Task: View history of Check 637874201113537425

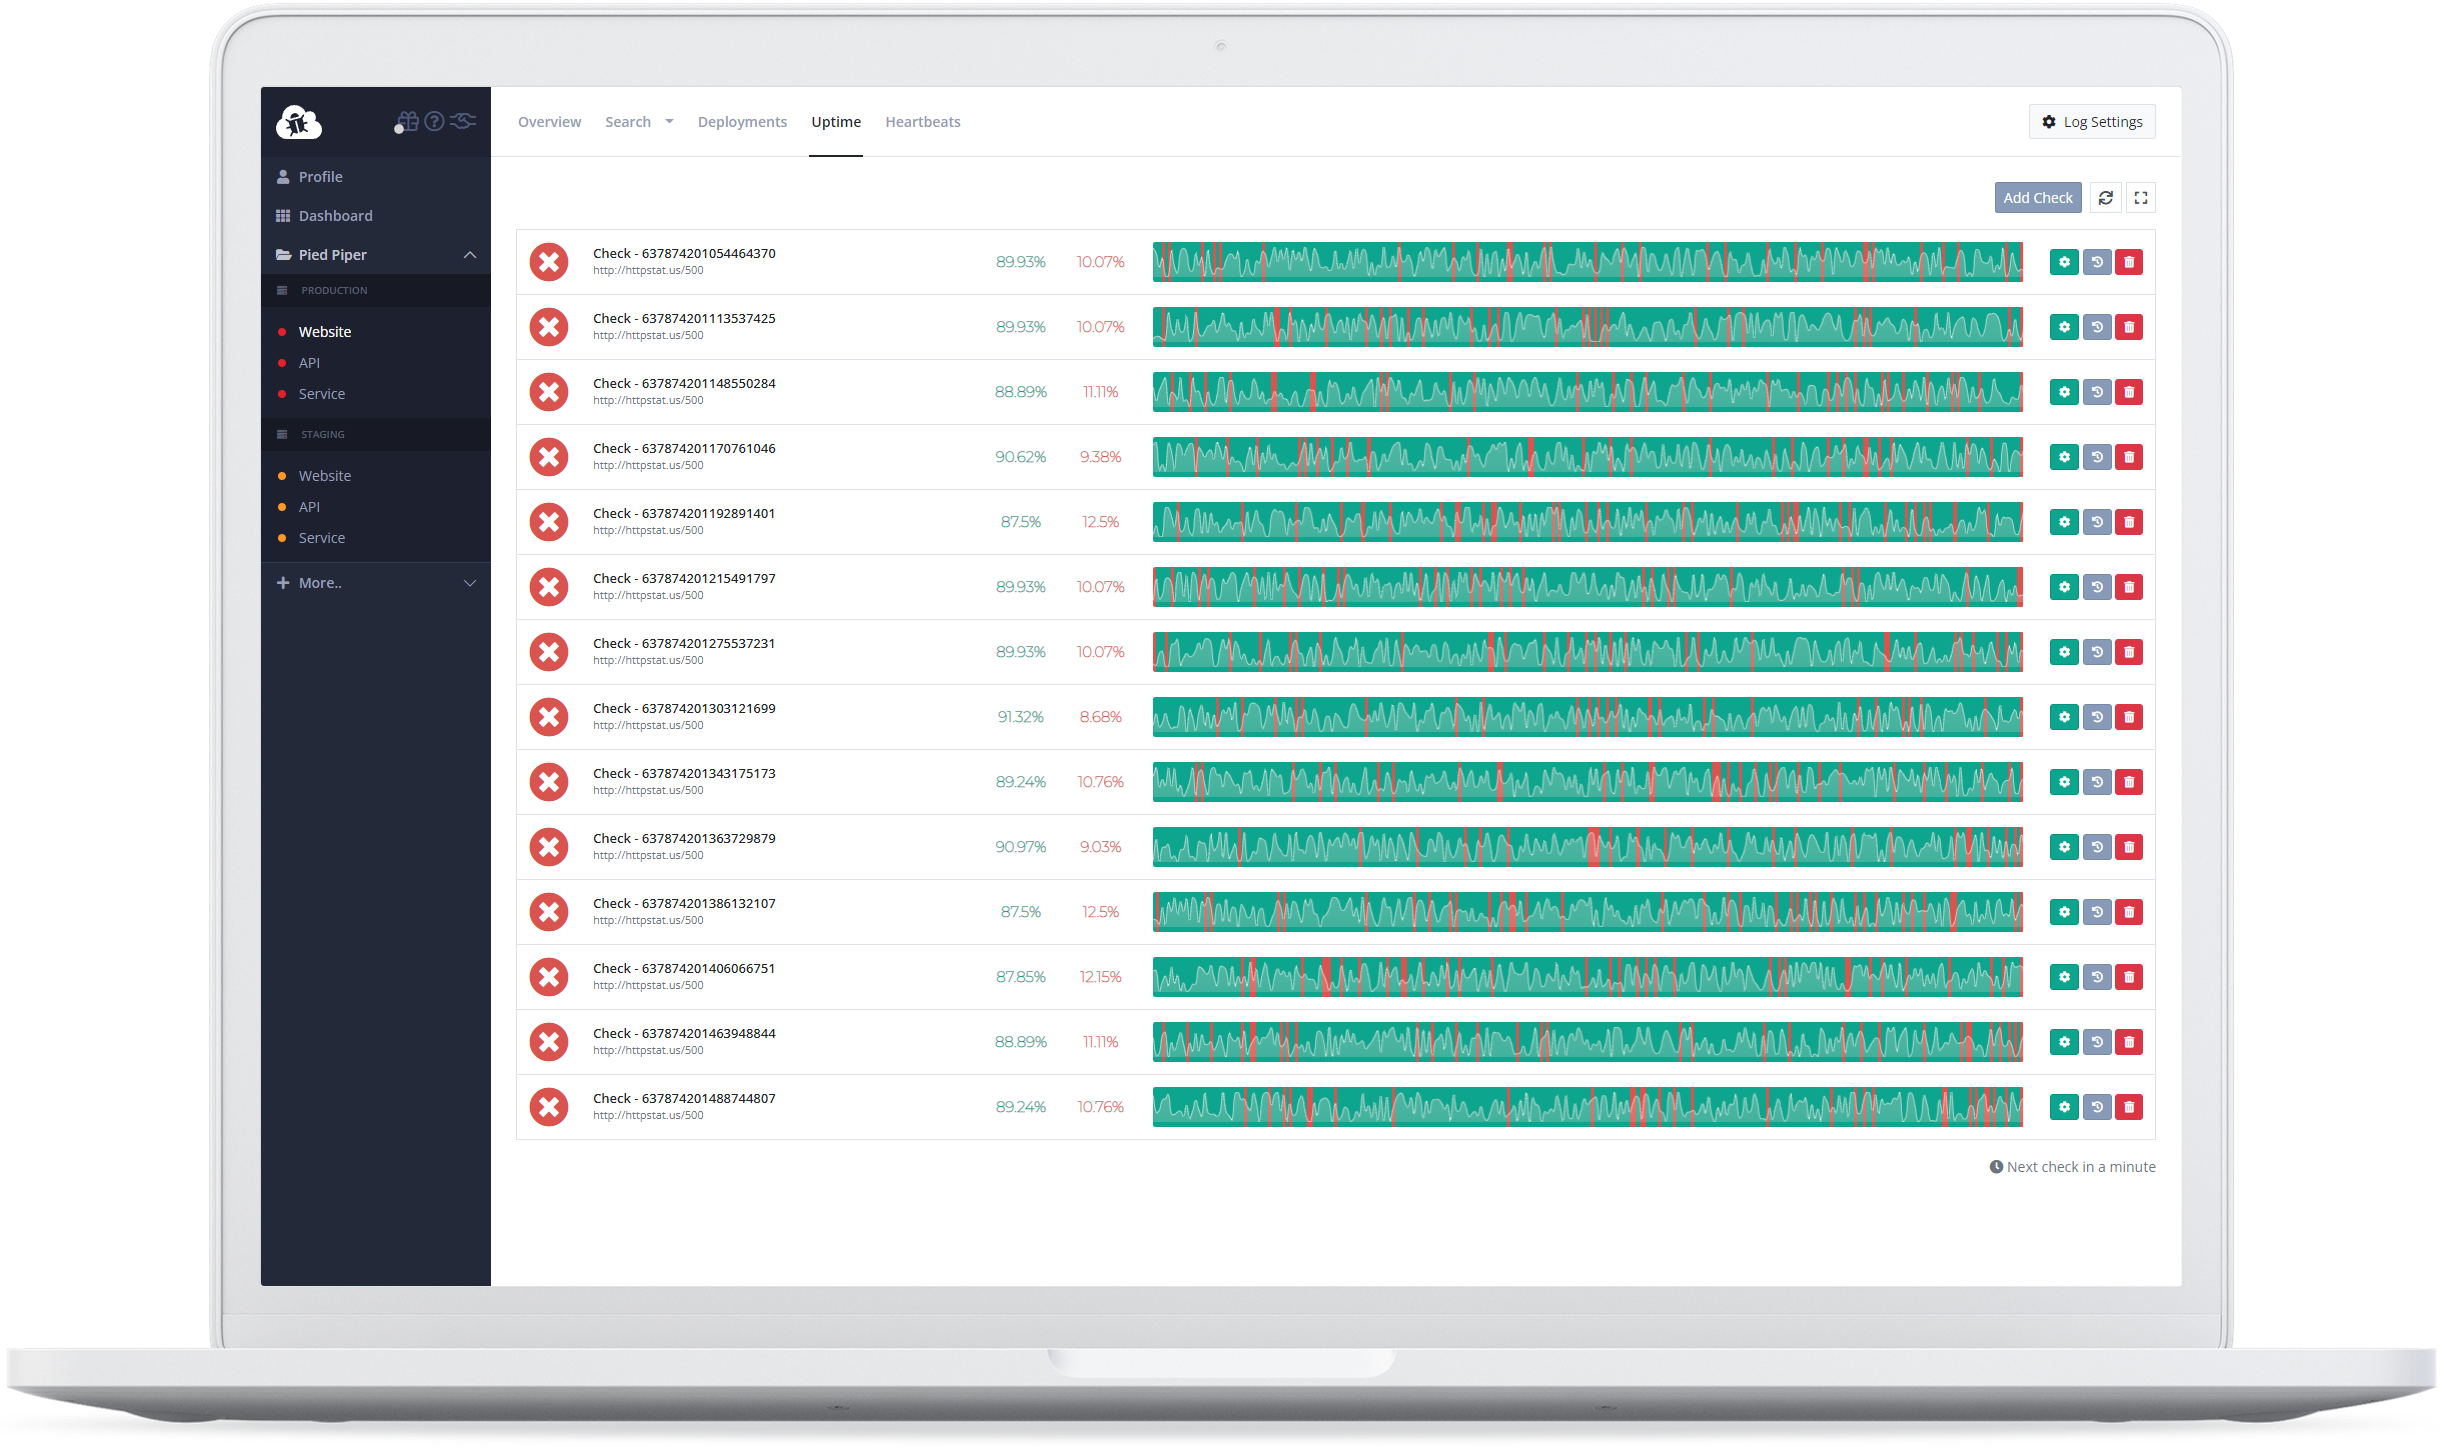Action: point(2097,327)
